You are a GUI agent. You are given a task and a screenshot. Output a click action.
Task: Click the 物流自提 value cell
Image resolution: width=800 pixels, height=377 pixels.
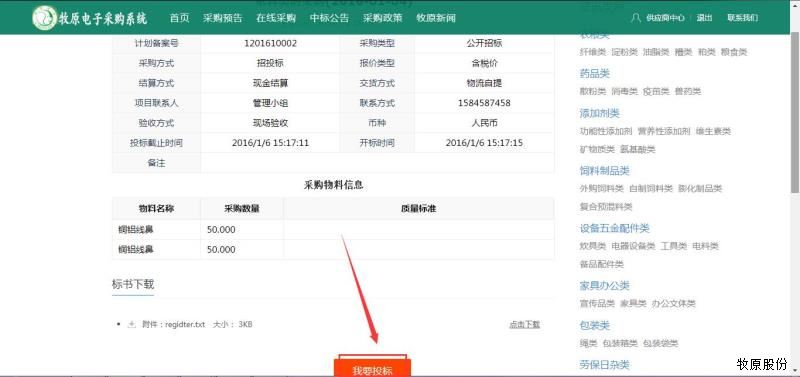484,83
